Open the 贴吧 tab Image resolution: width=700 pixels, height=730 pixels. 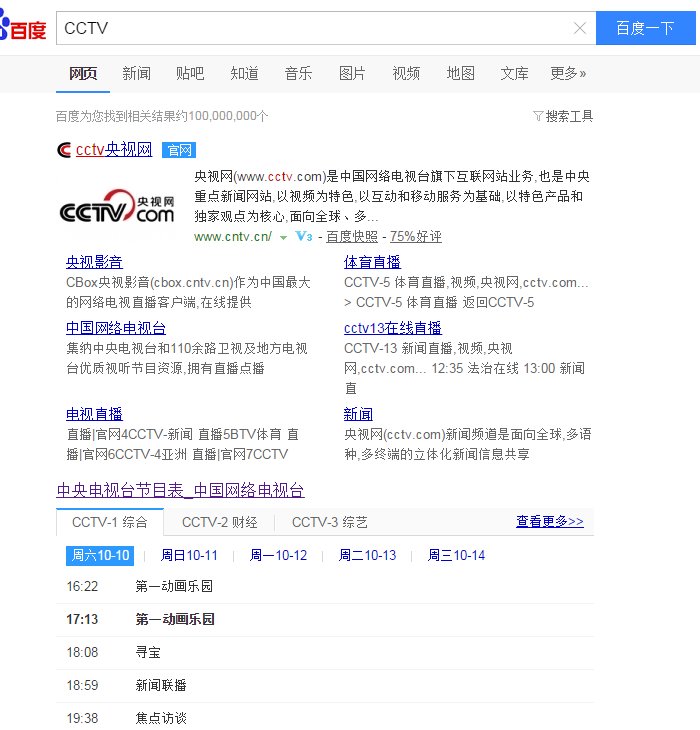point(190,74)
